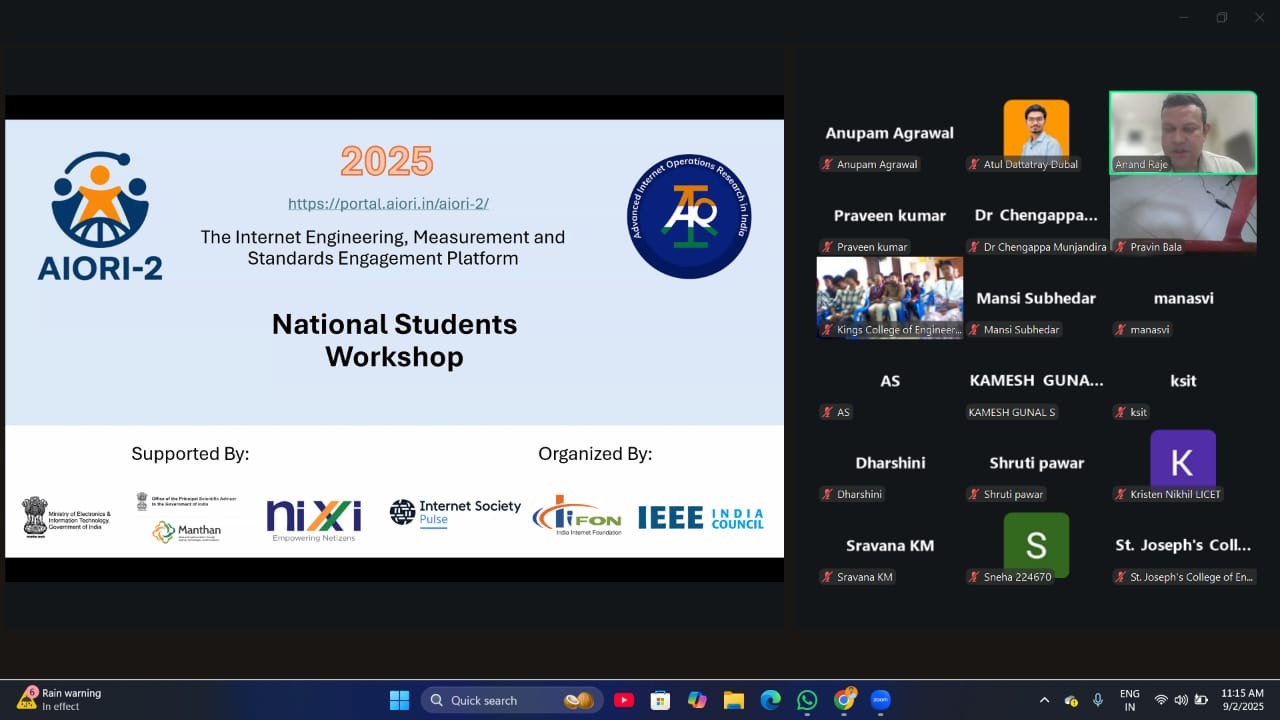This screenshot has width=1280, height=720.
Task: Open Zoom from the taskbar
Action: tap(880, 700)
